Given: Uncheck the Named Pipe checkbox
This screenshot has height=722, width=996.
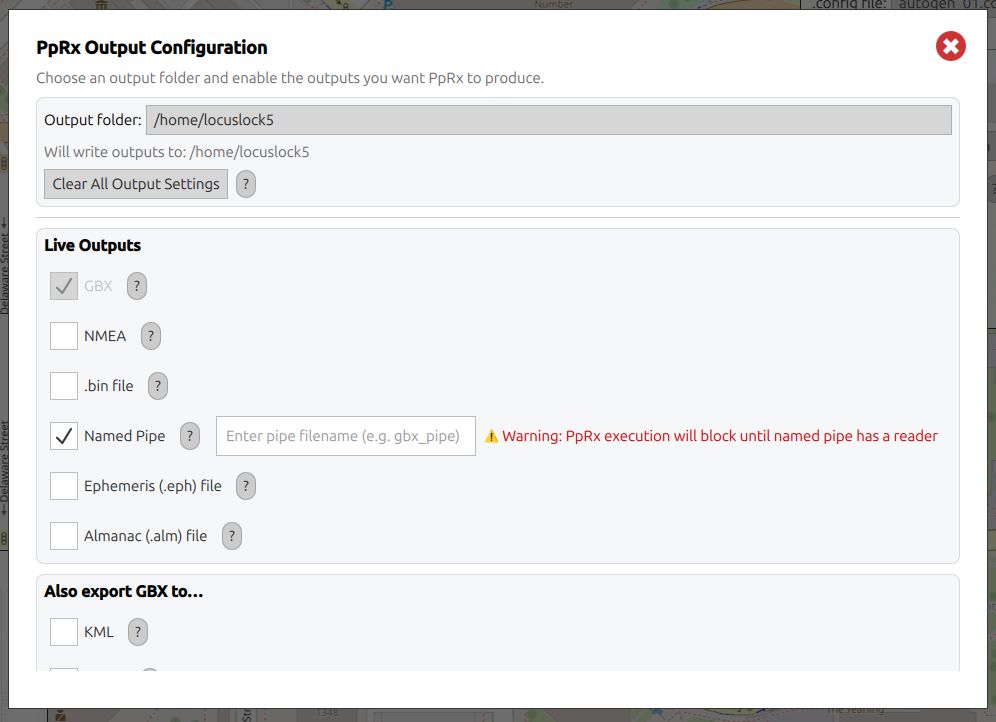Looking at the screenshot, I should click(64, 436).
